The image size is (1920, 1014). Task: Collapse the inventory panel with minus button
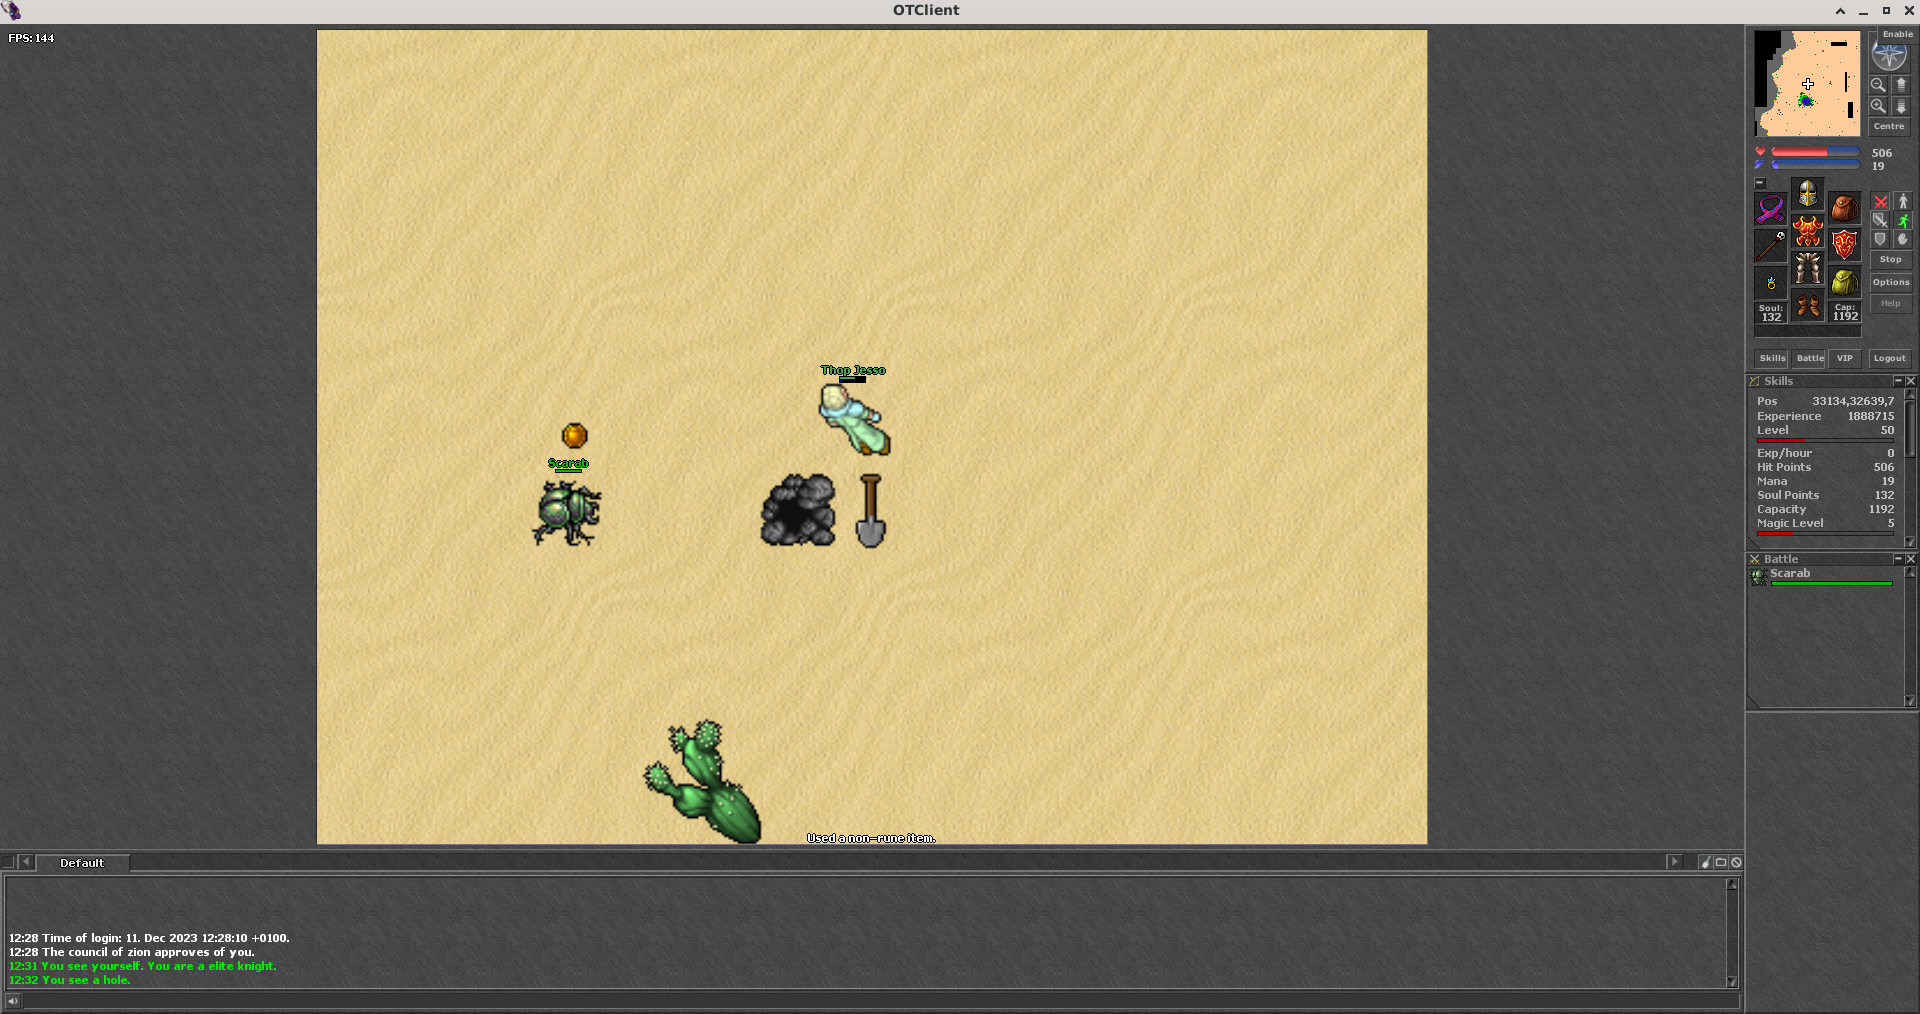coord(1760,183)
